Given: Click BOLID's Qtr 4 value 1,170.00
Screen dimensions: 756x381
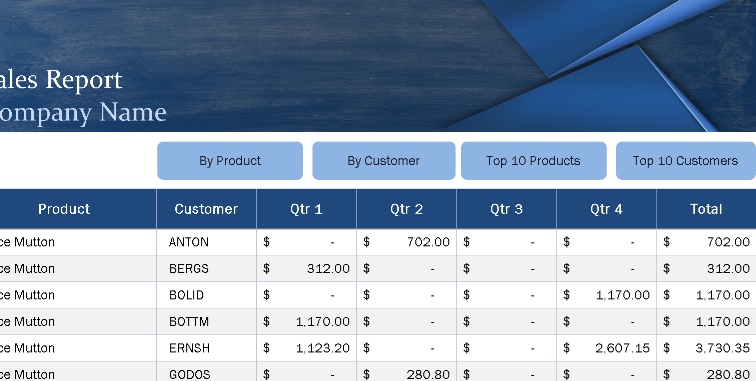Looking at the screenshot, I should tap(606, 295).
